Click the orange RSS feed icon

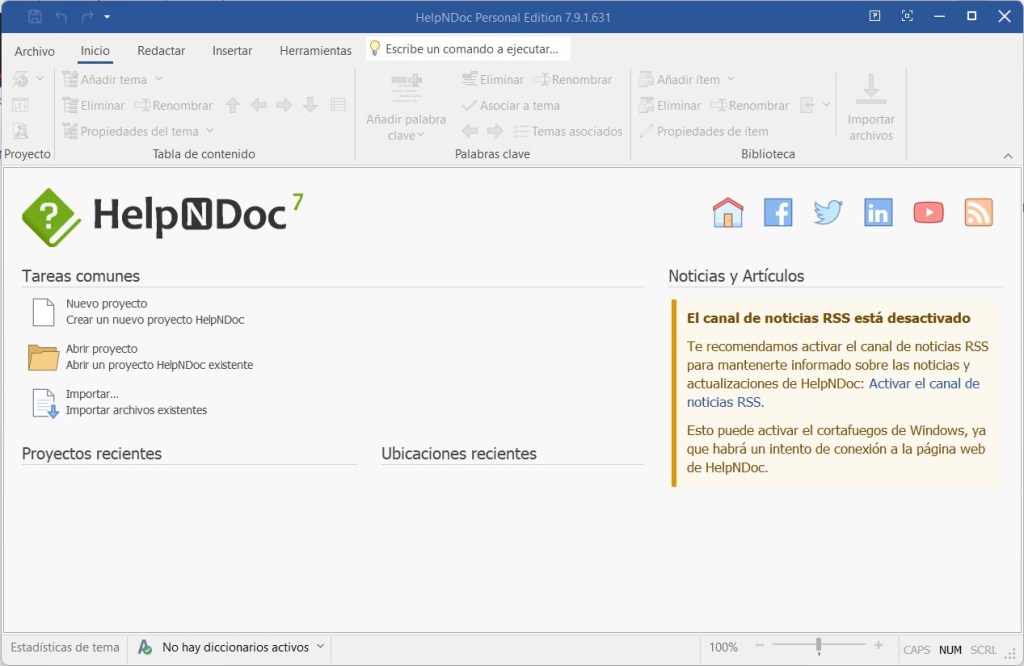978,212
